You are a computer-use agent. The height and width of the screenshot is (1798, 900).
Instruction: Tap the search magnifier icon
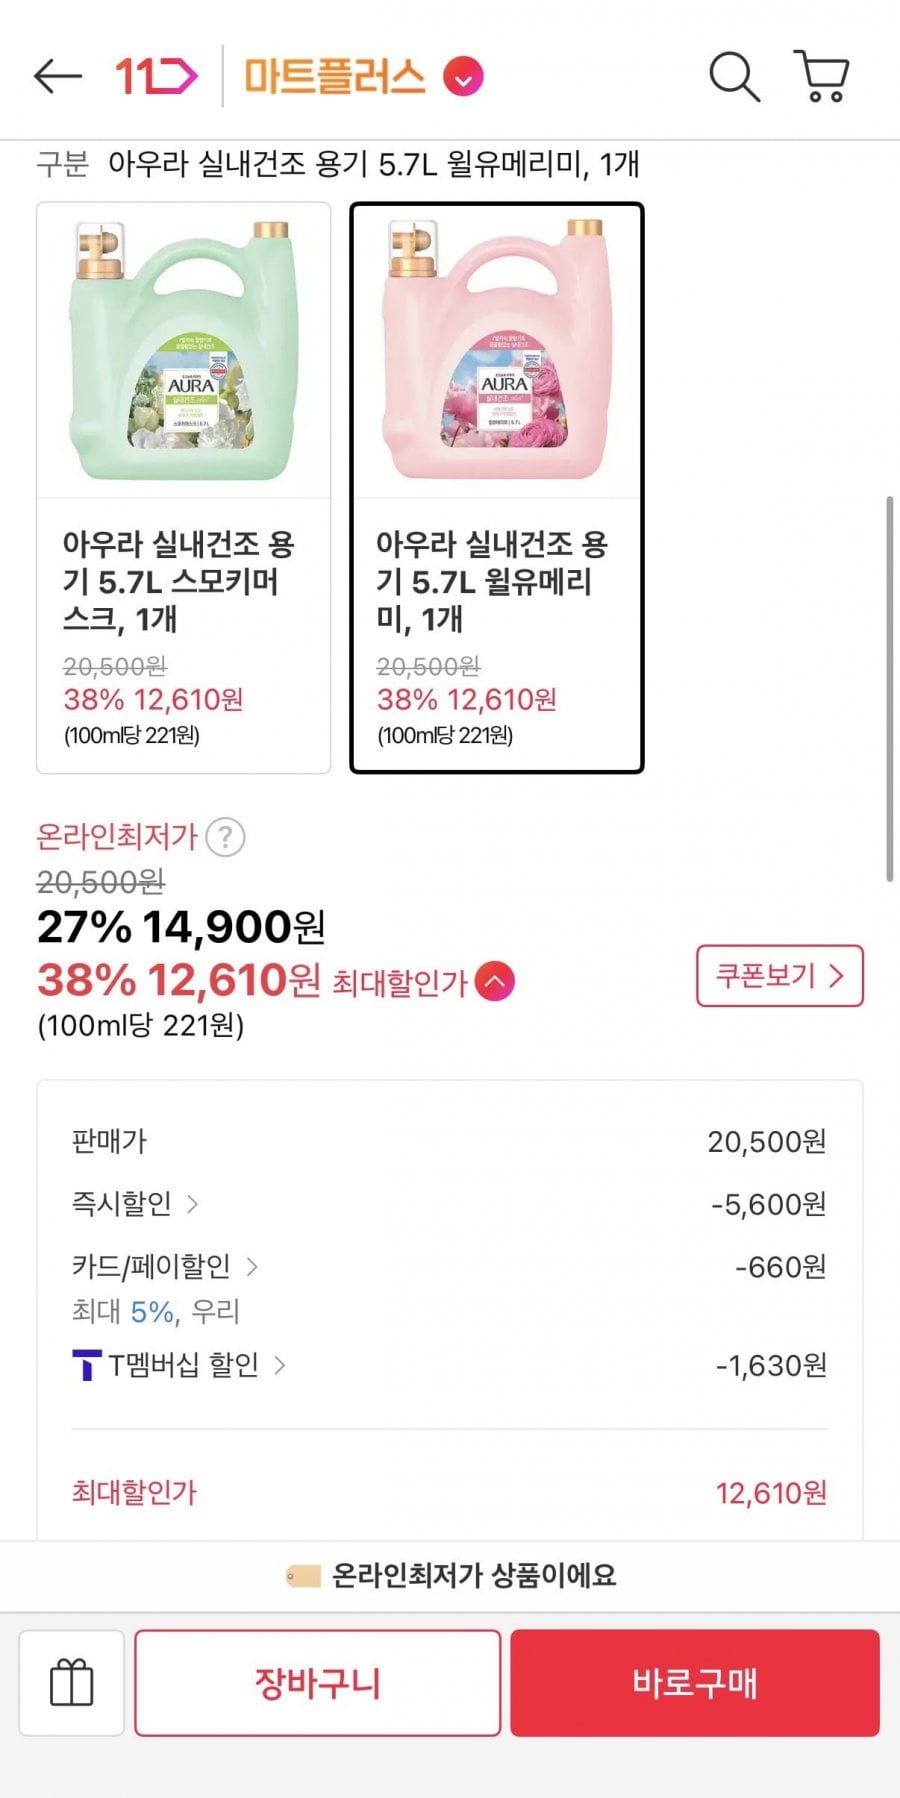tap(734, 76)
